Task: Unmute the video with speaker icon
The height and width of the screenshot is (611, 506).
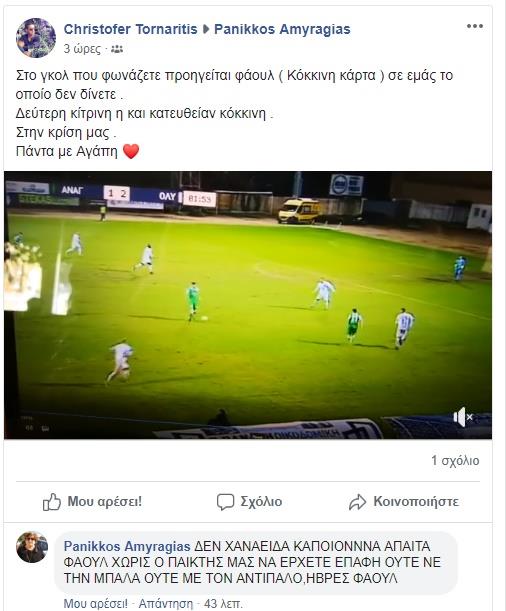Action: click(x=462, y=417)
